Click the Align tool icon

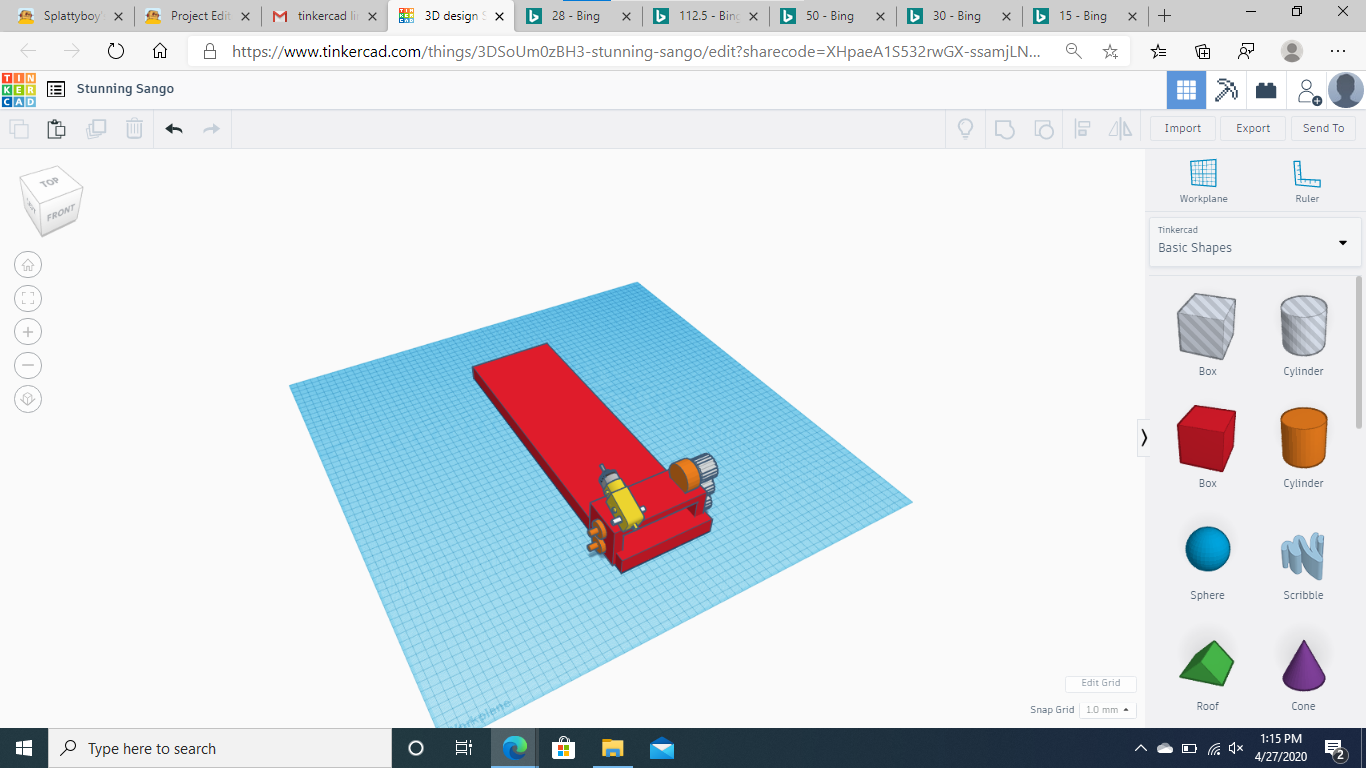point(1082,129)
